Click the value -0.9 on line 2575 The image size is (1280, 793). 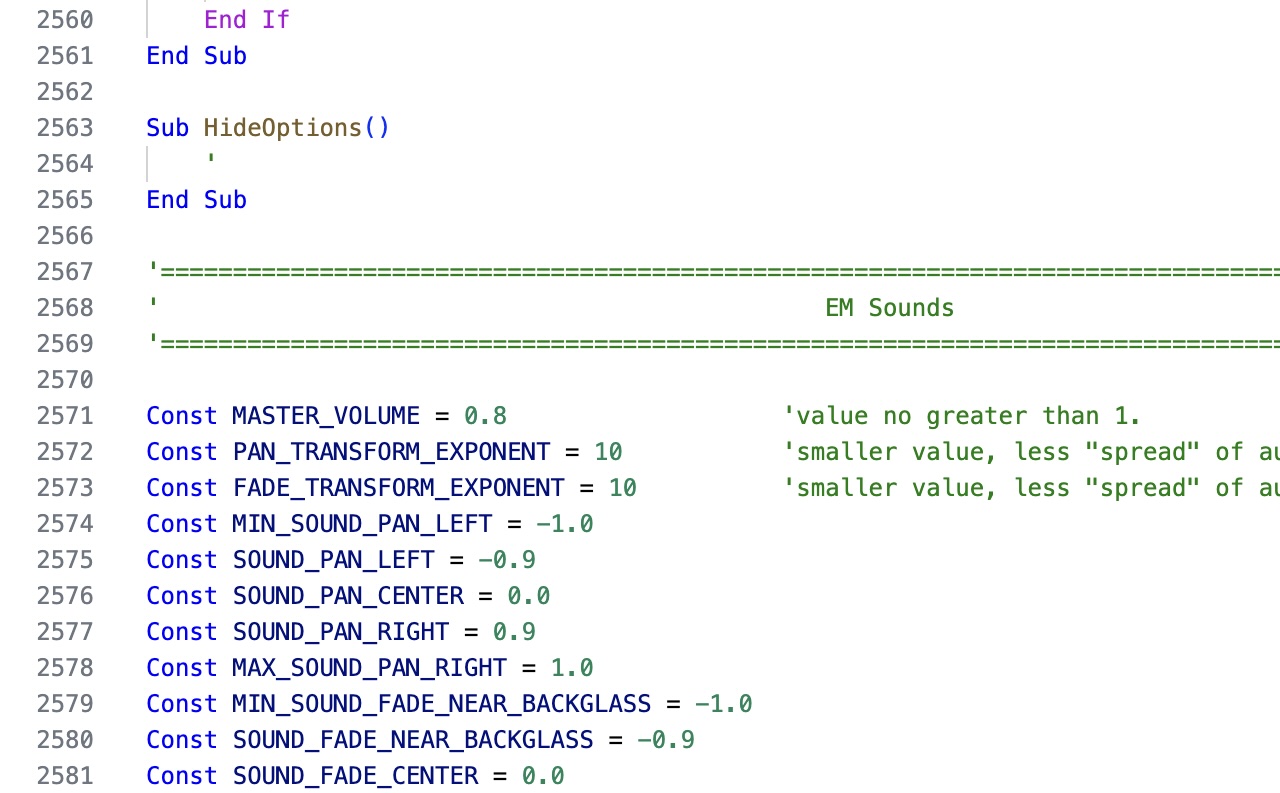click(x=507, y=560)
